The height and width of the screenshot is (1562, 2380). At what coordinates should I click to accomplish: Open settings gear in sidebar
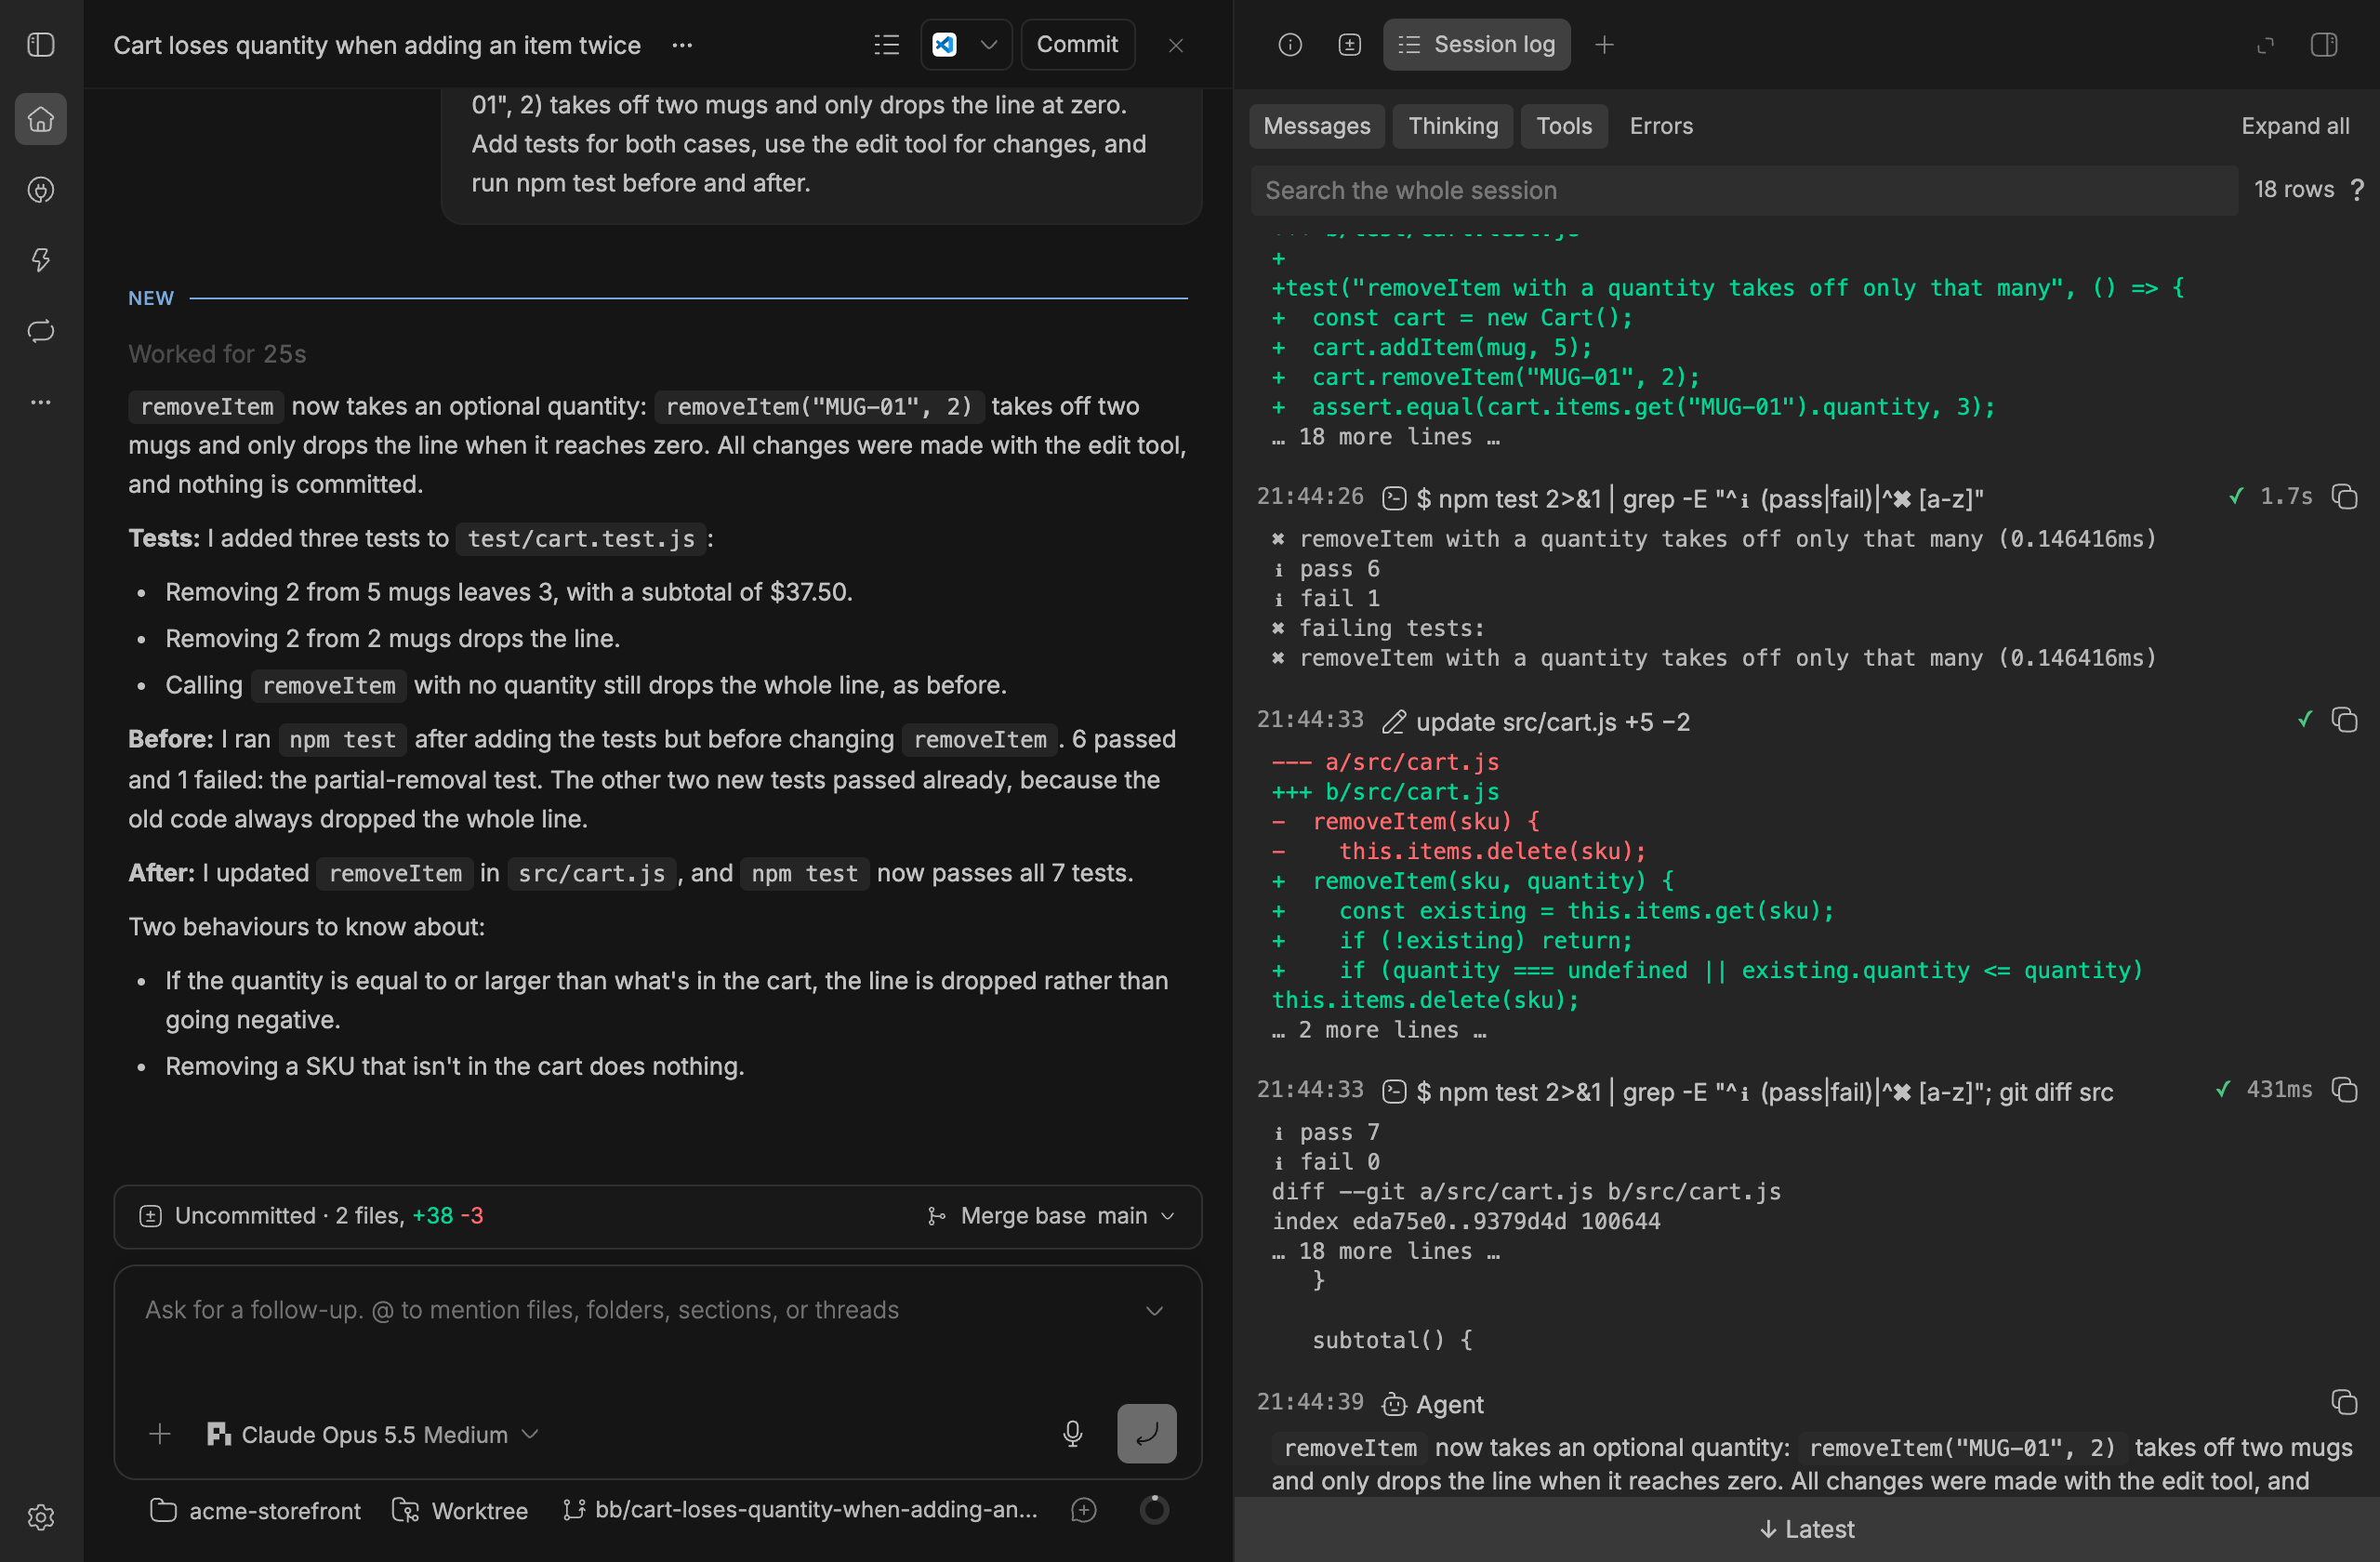click(41, 1517)
